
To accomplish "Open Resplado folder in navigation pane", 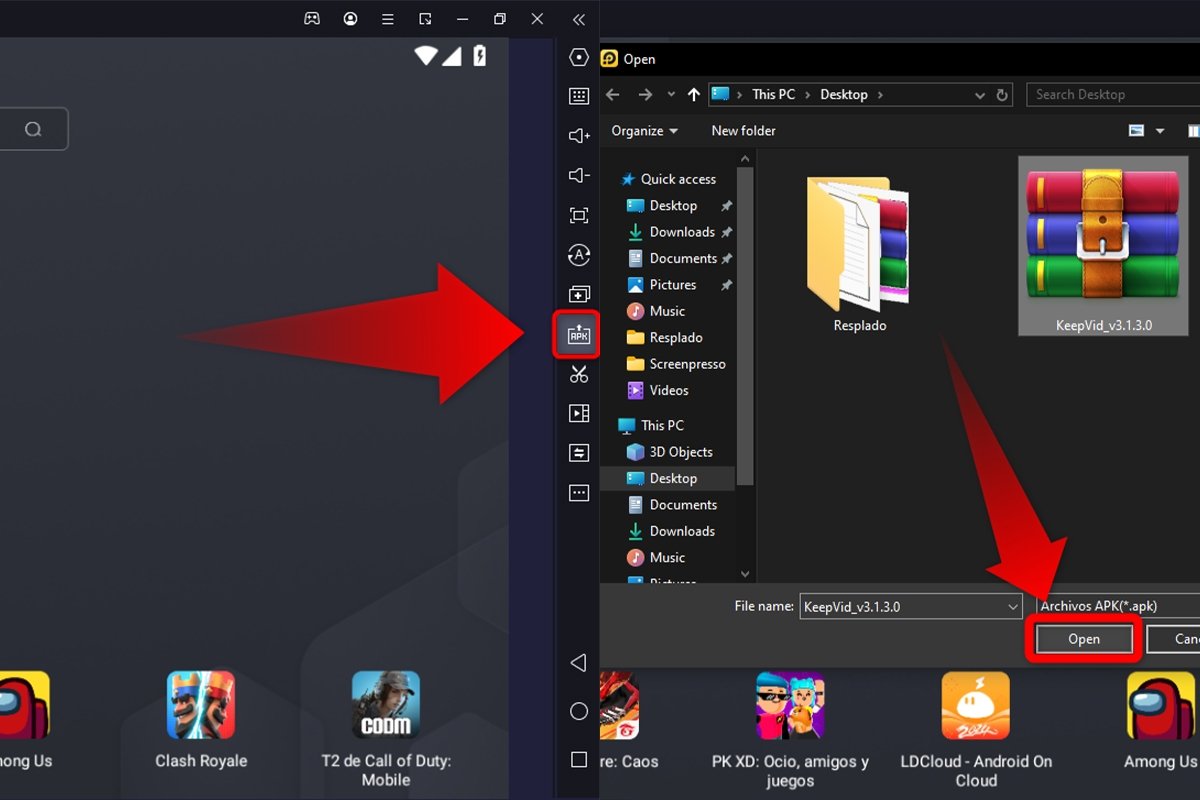I will click(x=676, y=338).
